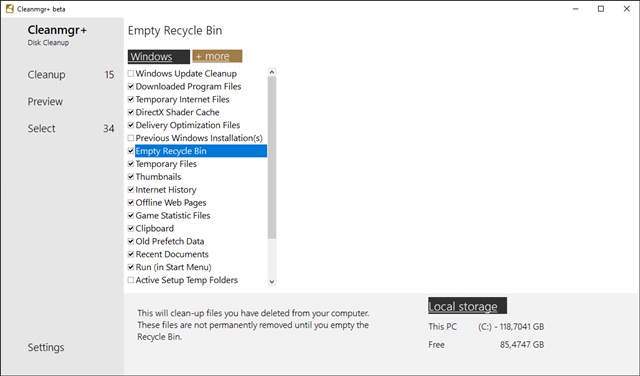Switch to the Windows tab

(x=159, y=56)
